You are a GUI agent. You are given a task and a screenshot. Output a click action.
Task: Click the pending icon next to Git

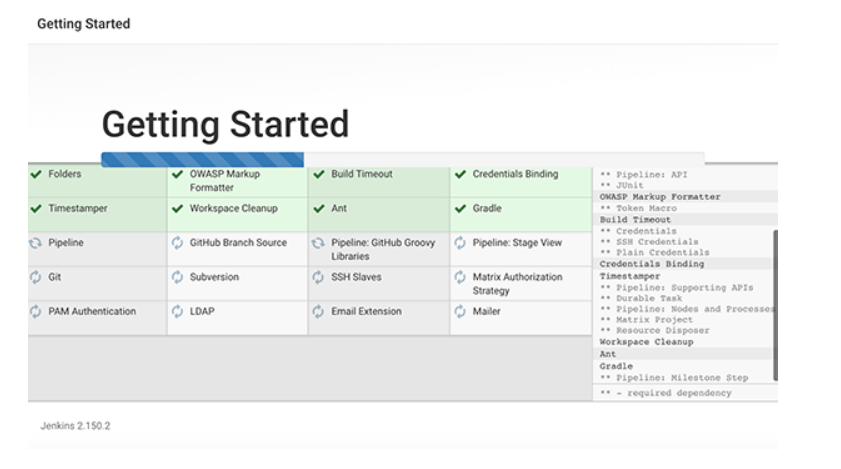pyautogui.click(x=35, y=277)
